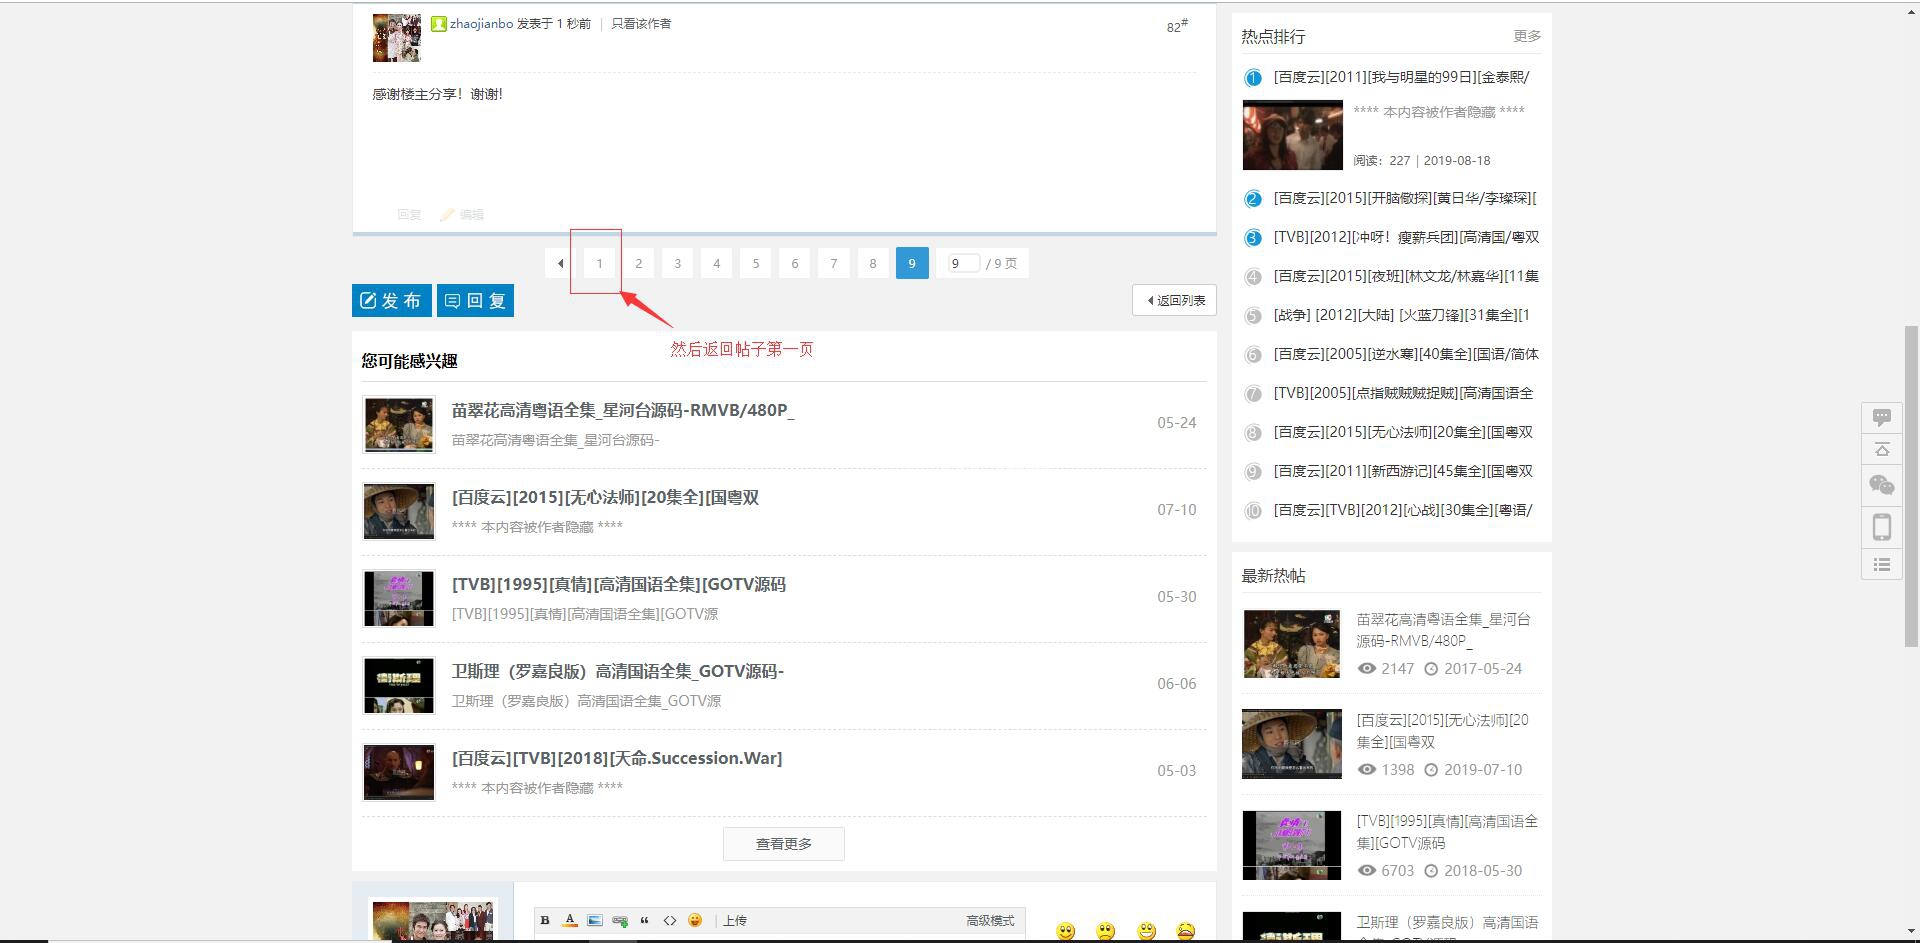Open hot rank 1 我与明星的99日 thread
Image resolution: width=1920 pixels, height=943 pixels.
tap(1402, 77)
